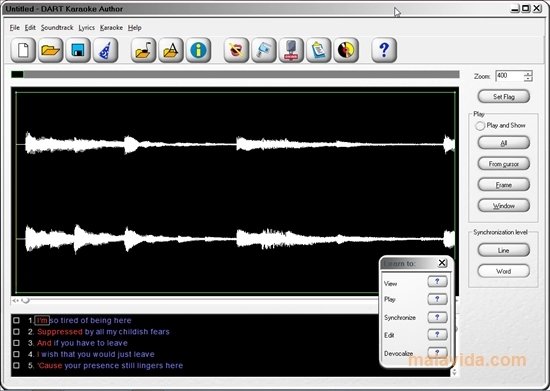Image resolution: width=550 pixels, height=391 pixels.
Task: Decrease Zoom value with the down arrow
Action: (x=528, y=79)
